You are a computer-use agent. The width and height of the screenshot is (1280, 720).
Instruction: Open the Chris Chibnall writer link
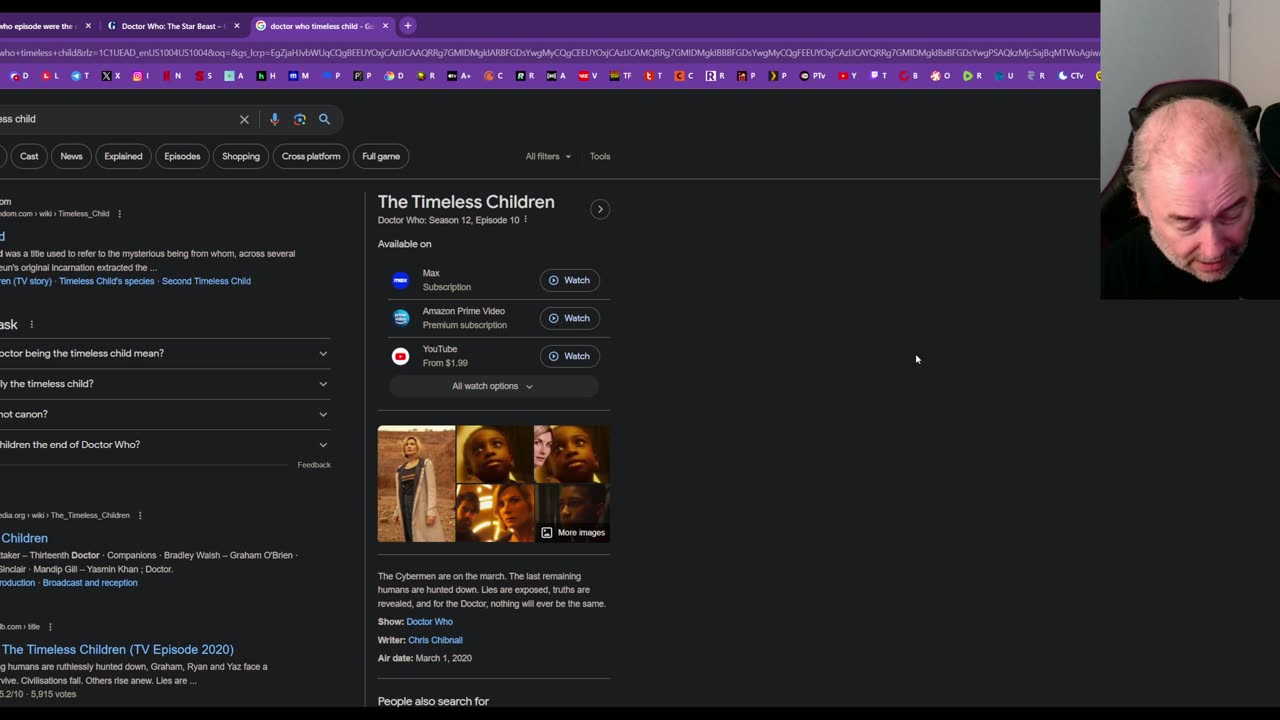435,640
